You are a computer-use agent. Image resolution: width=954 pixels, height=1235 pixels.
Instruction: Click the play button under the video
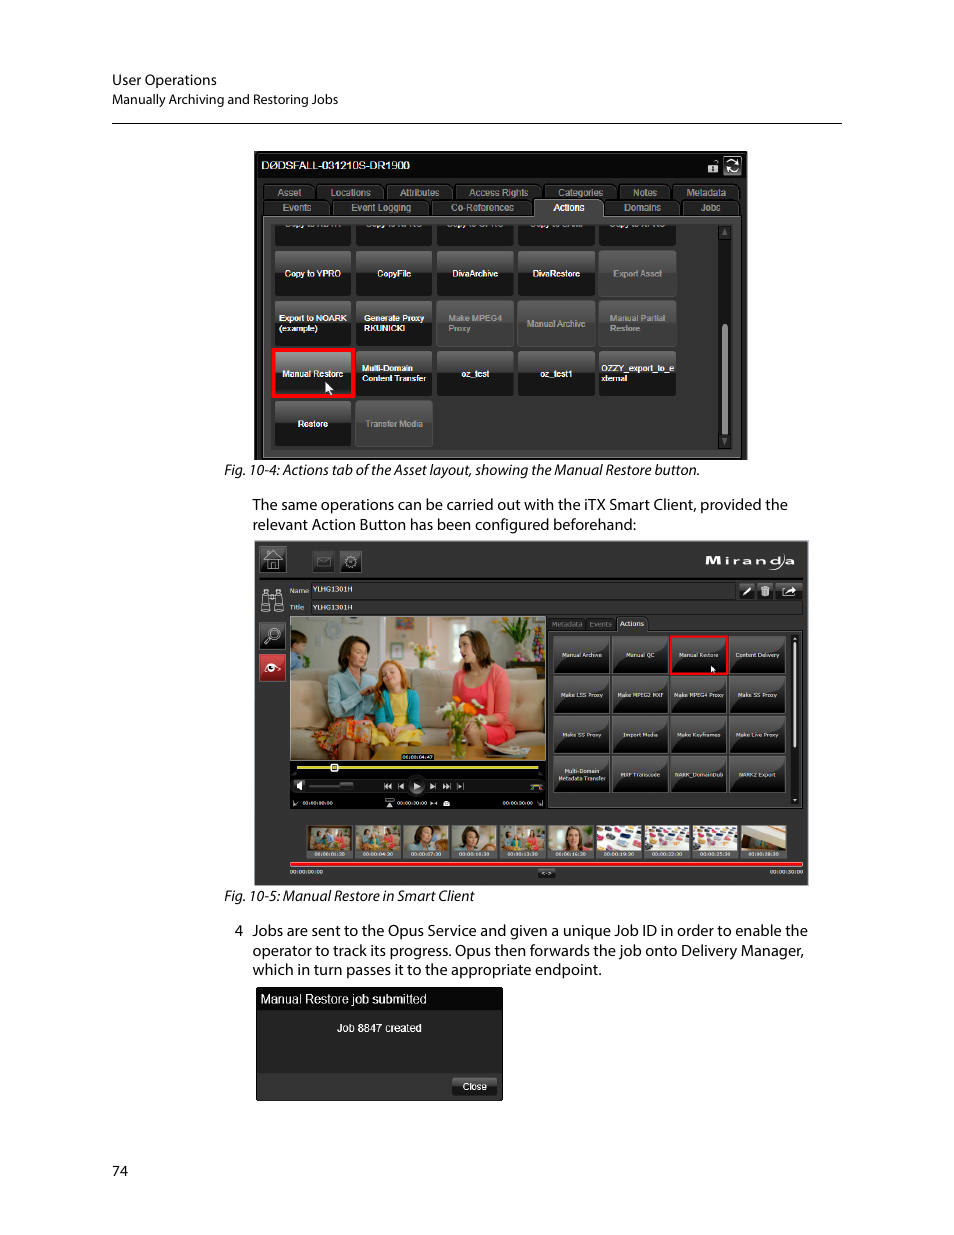click(417, 786)
